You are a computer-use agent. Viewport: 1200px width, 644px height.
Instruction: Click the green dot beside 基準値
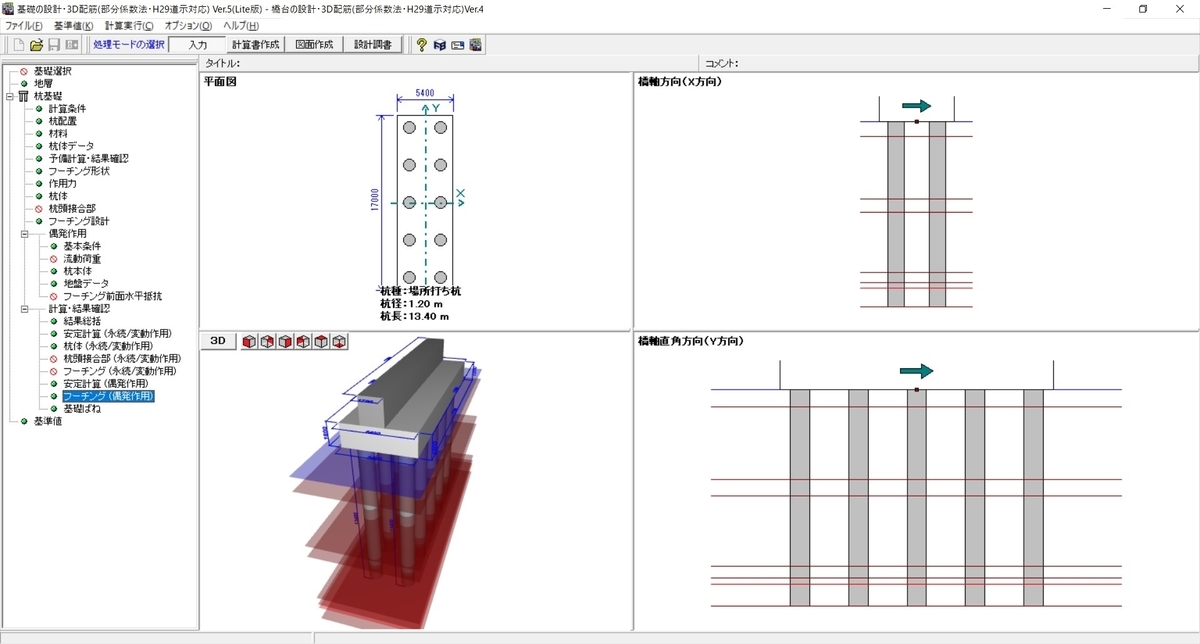pos(24,422)
